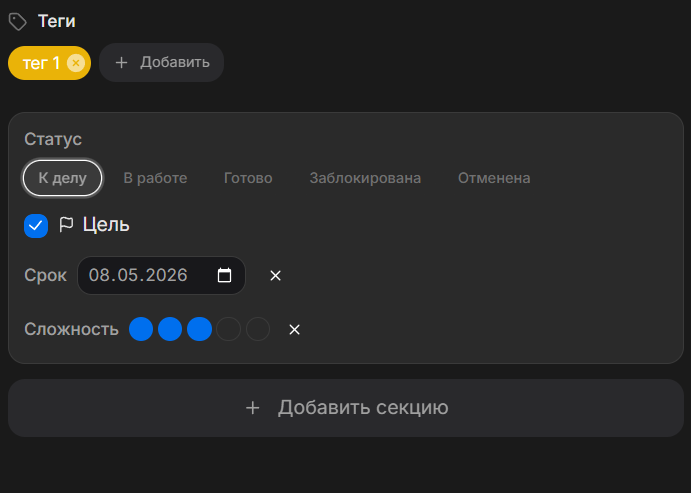This screenshot has height=493, width=691.
Task: Set Сложность to the fifth dot
Action: [x=258, y=329]
